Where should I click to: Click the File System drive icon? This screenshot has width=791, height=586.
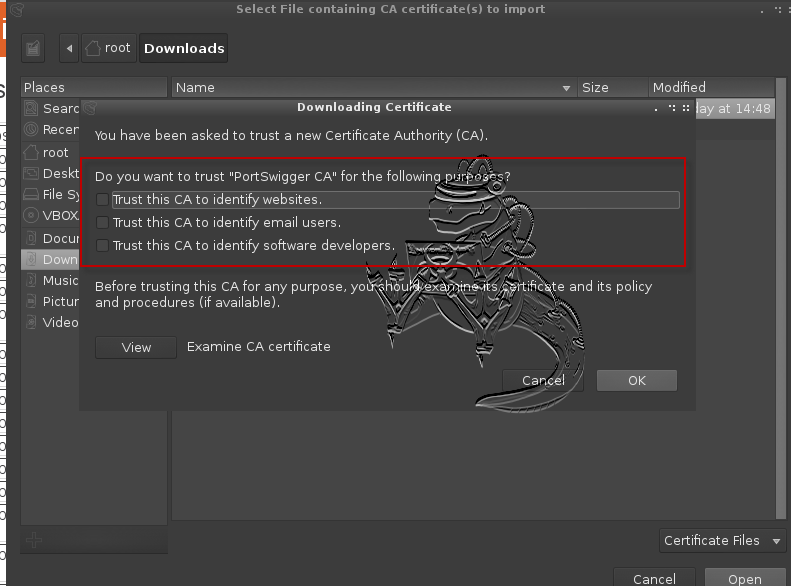[x=31, y=194]
